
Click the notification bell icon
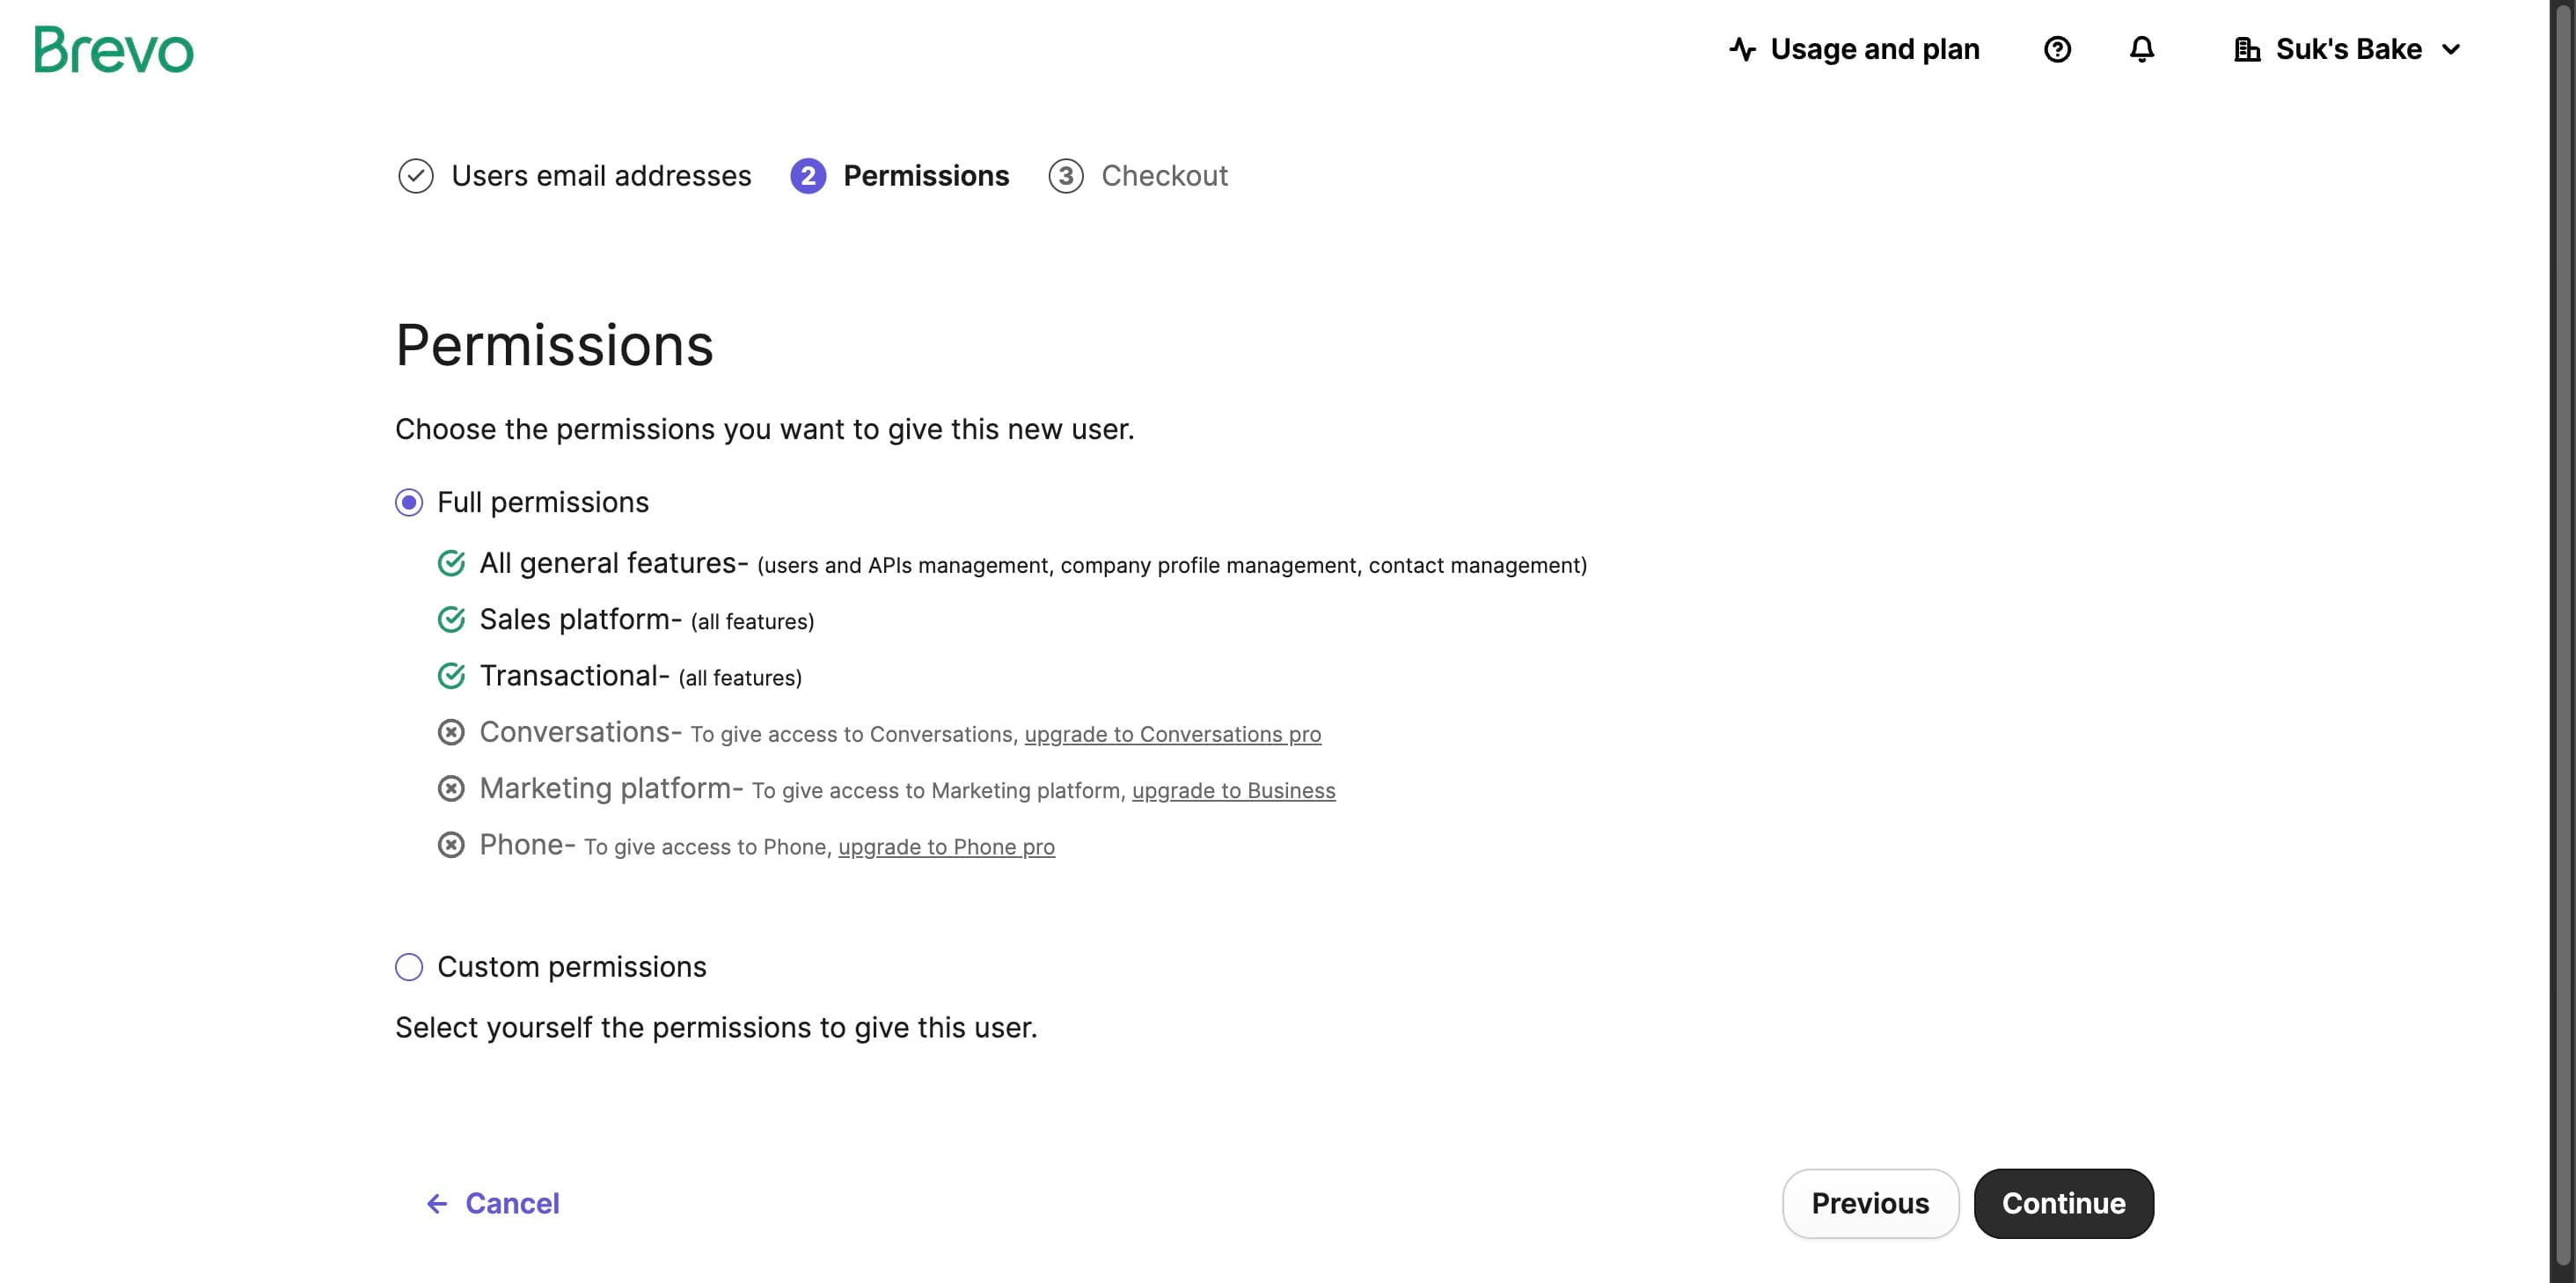pos(2142,49)
